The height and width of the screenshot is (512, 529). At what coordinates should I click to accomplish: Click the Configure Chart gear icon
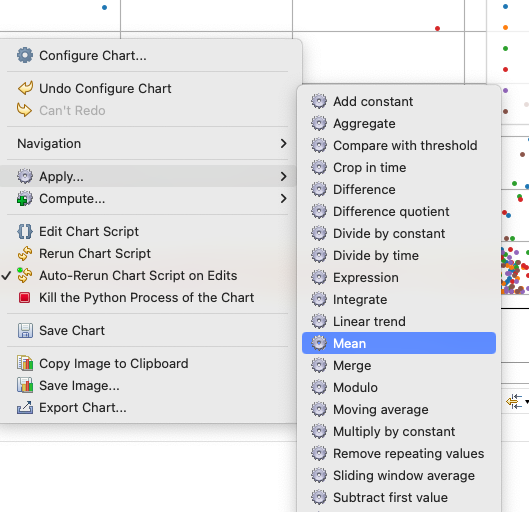25,55
